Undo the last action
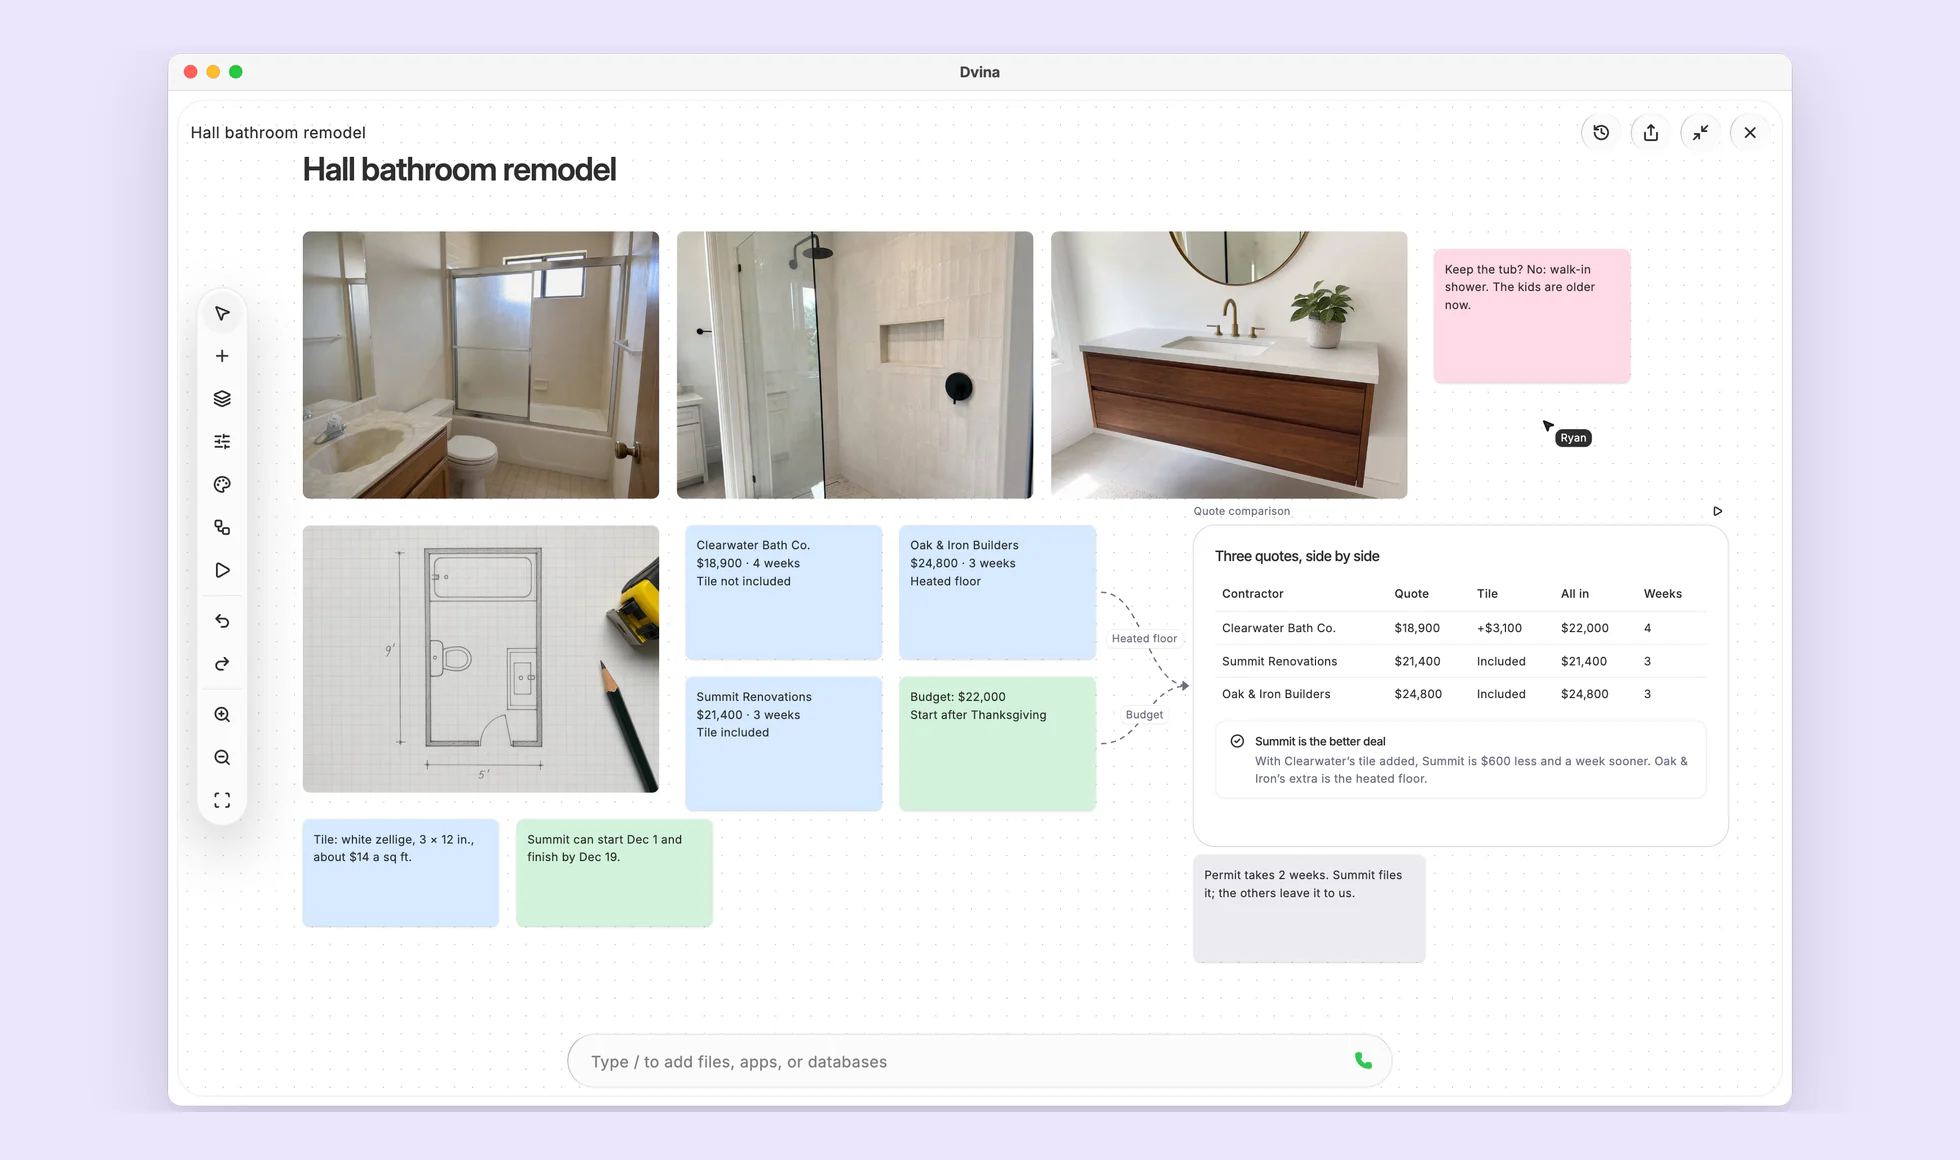Viewport: 1960px width, 1160px height. tap(222, 621)
